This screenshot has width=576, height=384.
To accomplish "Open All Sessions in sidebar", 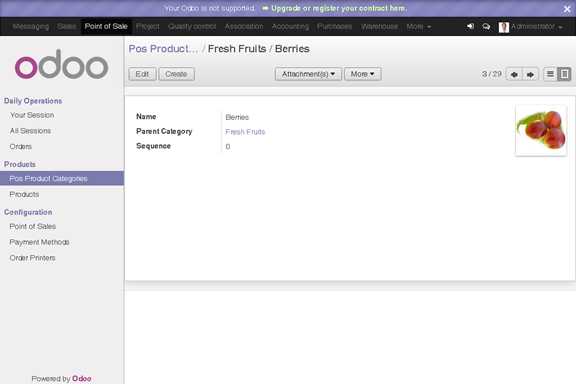I will [30, 131].
